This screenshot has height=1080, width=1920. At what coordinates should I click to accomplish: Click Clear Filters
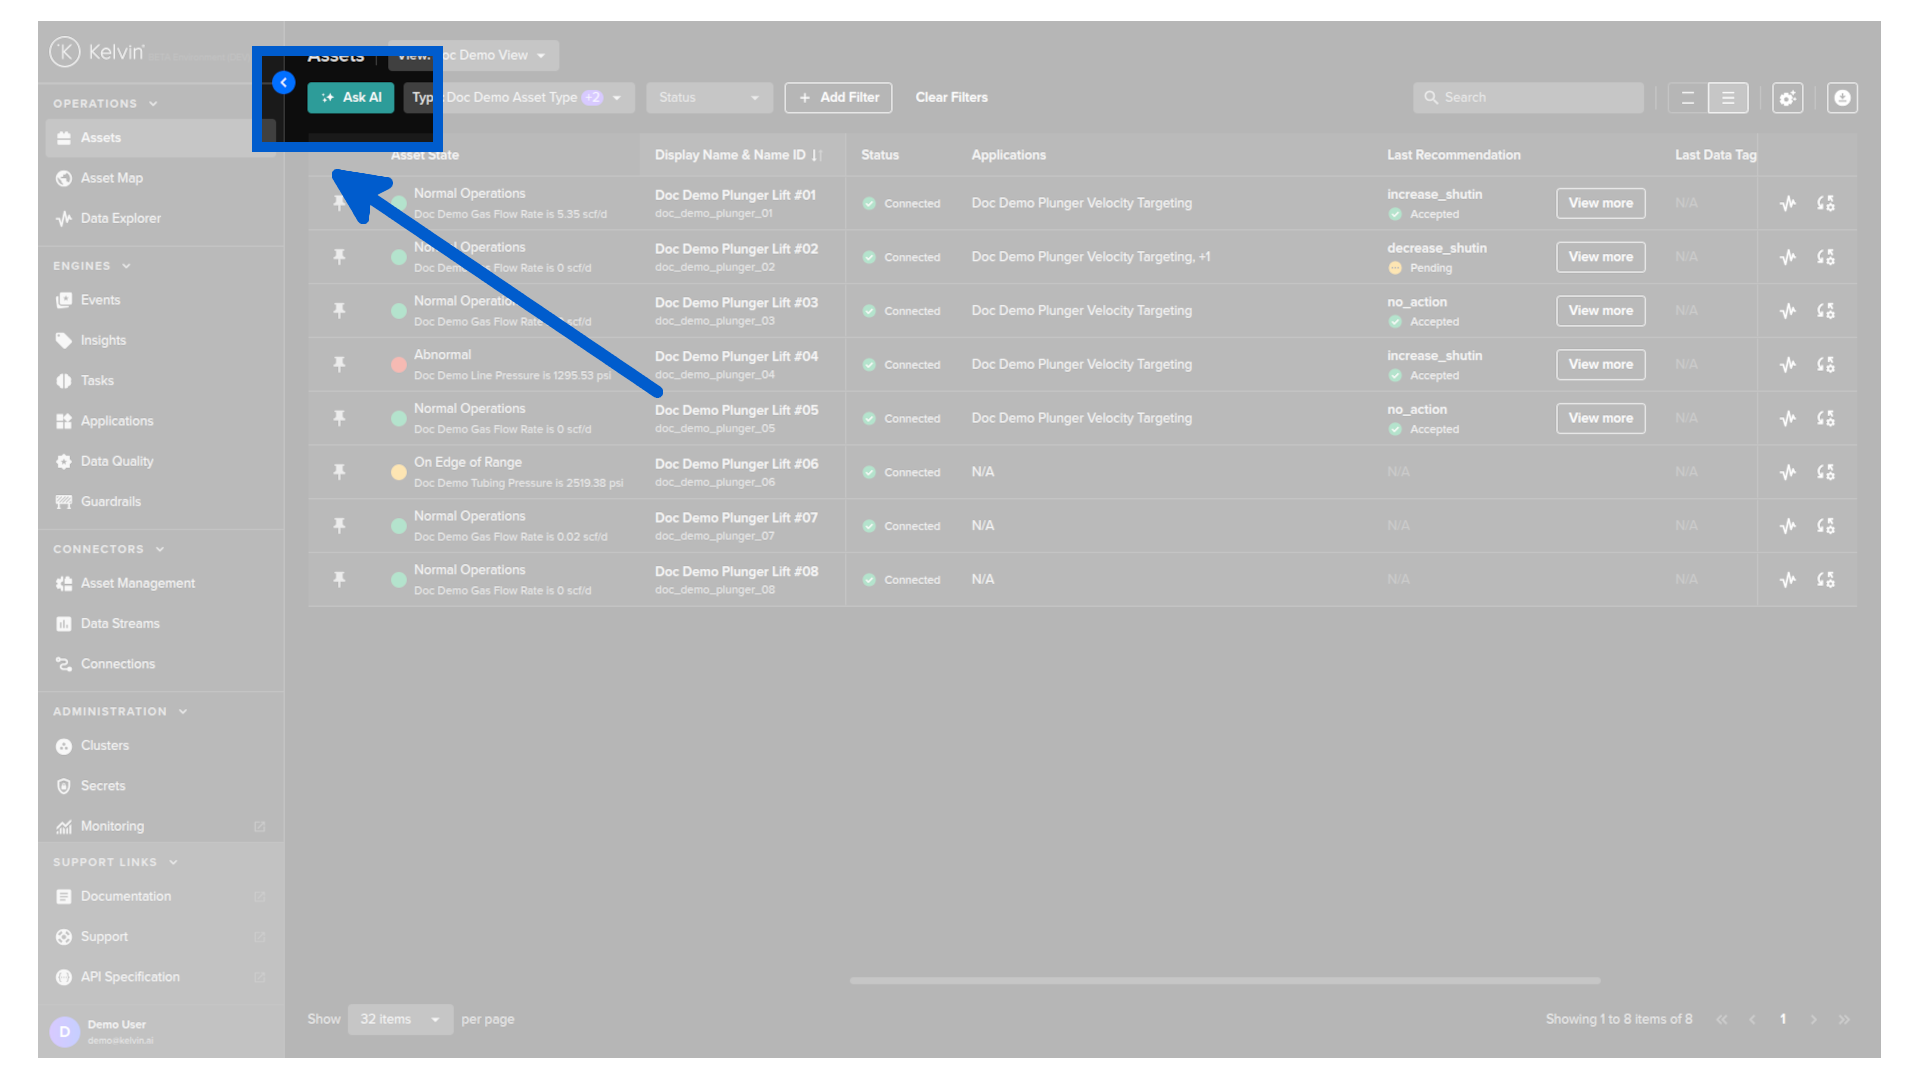tap(951, 97)
